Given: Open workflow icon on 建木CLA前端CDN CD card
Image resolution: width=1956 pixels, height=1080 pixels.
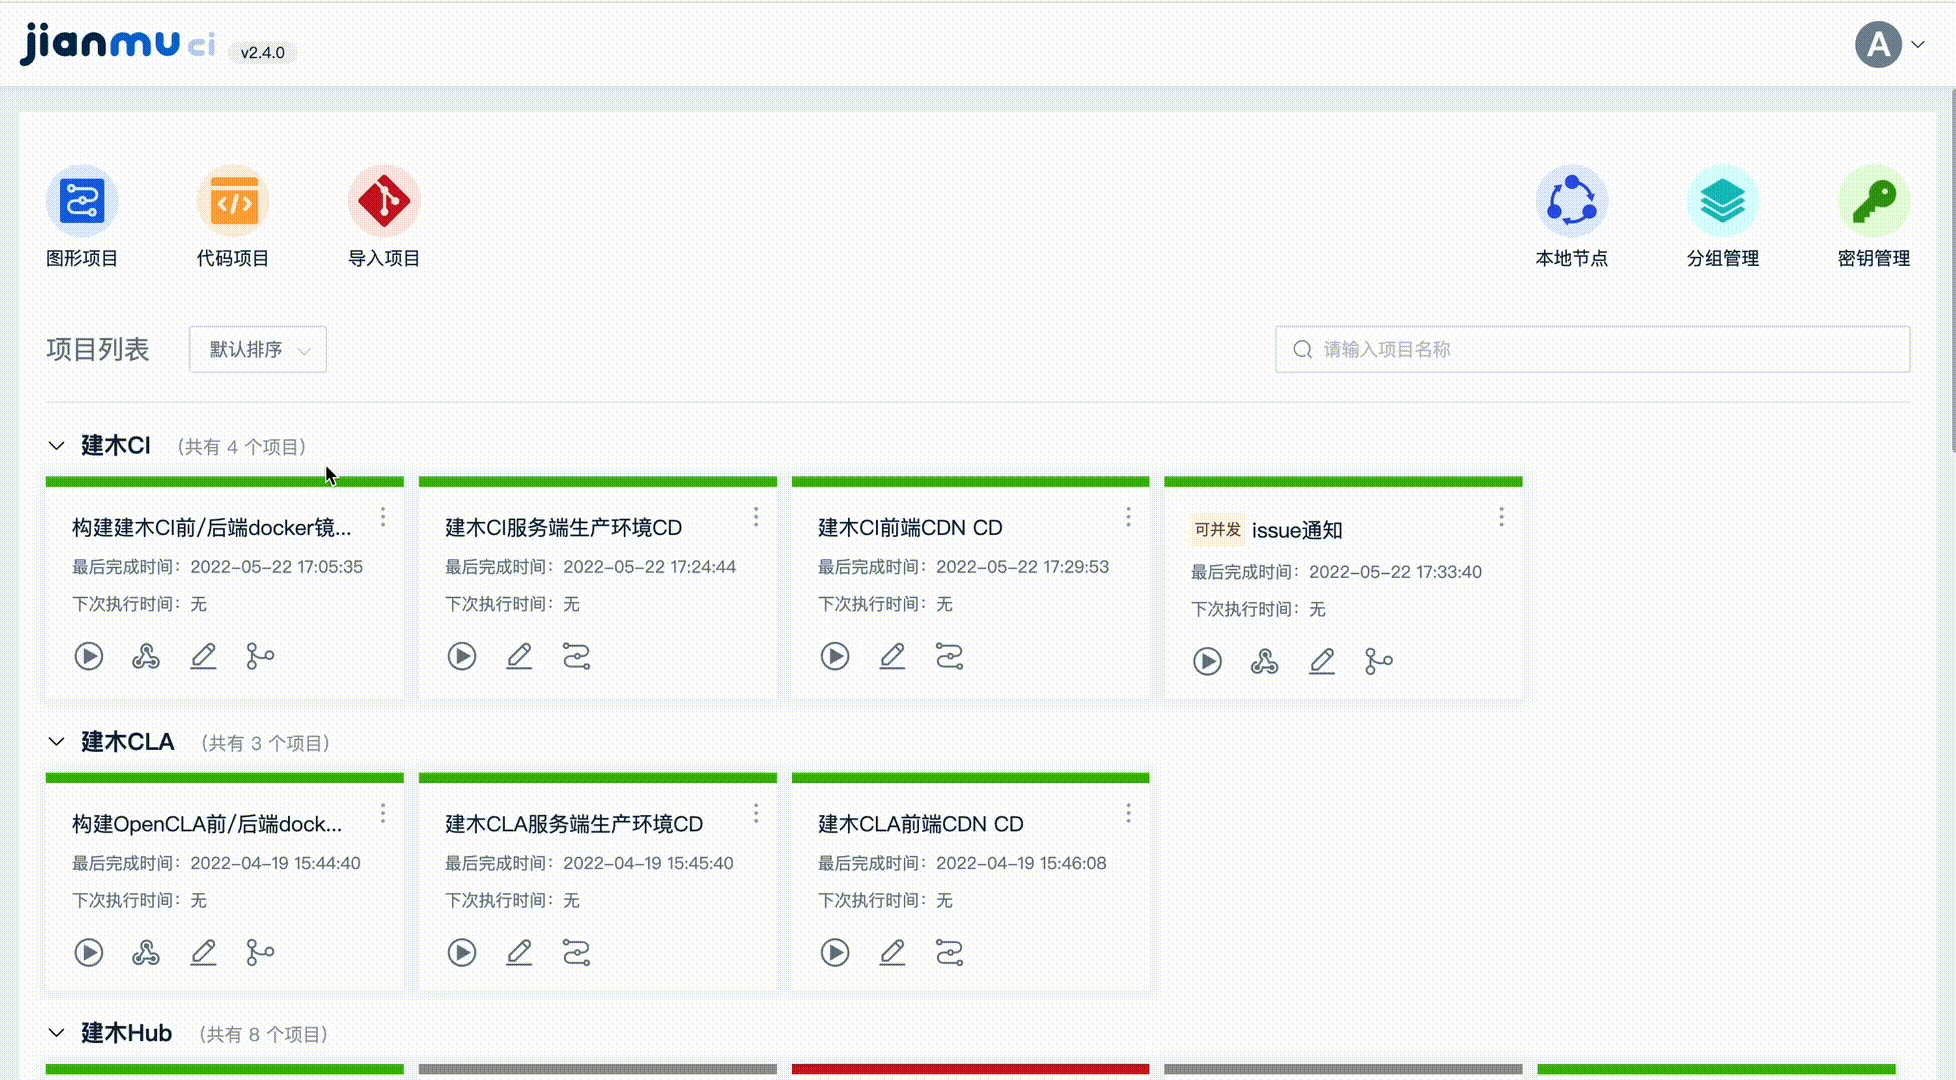Looking at the screenshot, I should pos(949,952).
